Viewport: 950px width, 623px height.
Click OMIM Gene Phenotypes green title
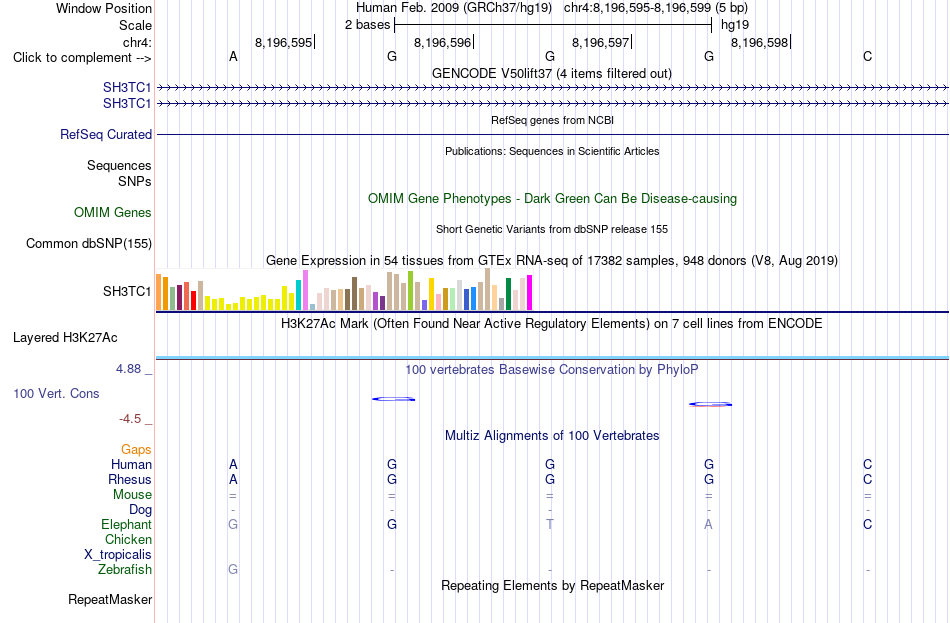pyautogui.click(x=552, y=199)
